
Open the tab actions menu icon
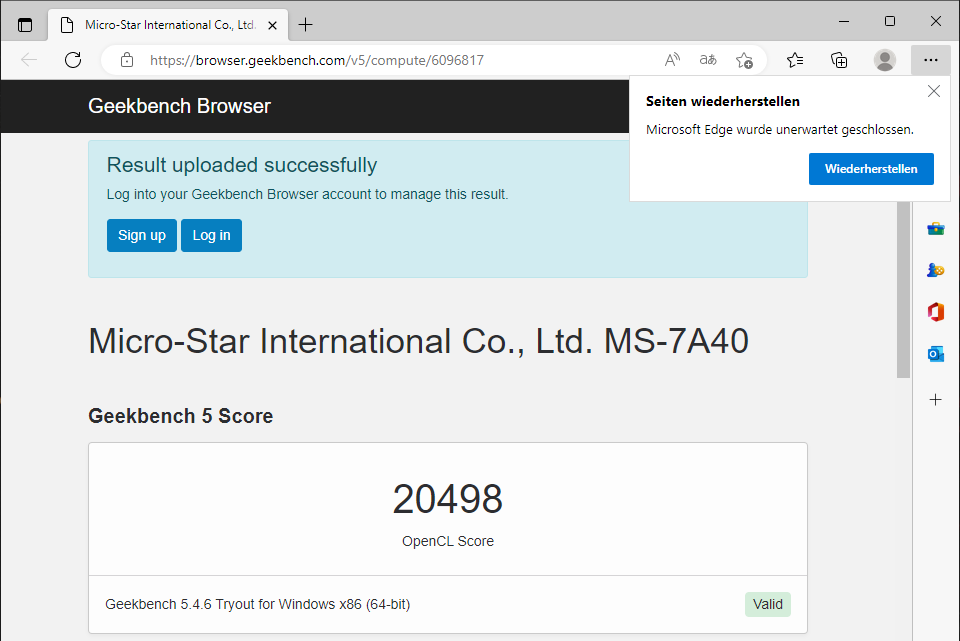tap(24, 25)
